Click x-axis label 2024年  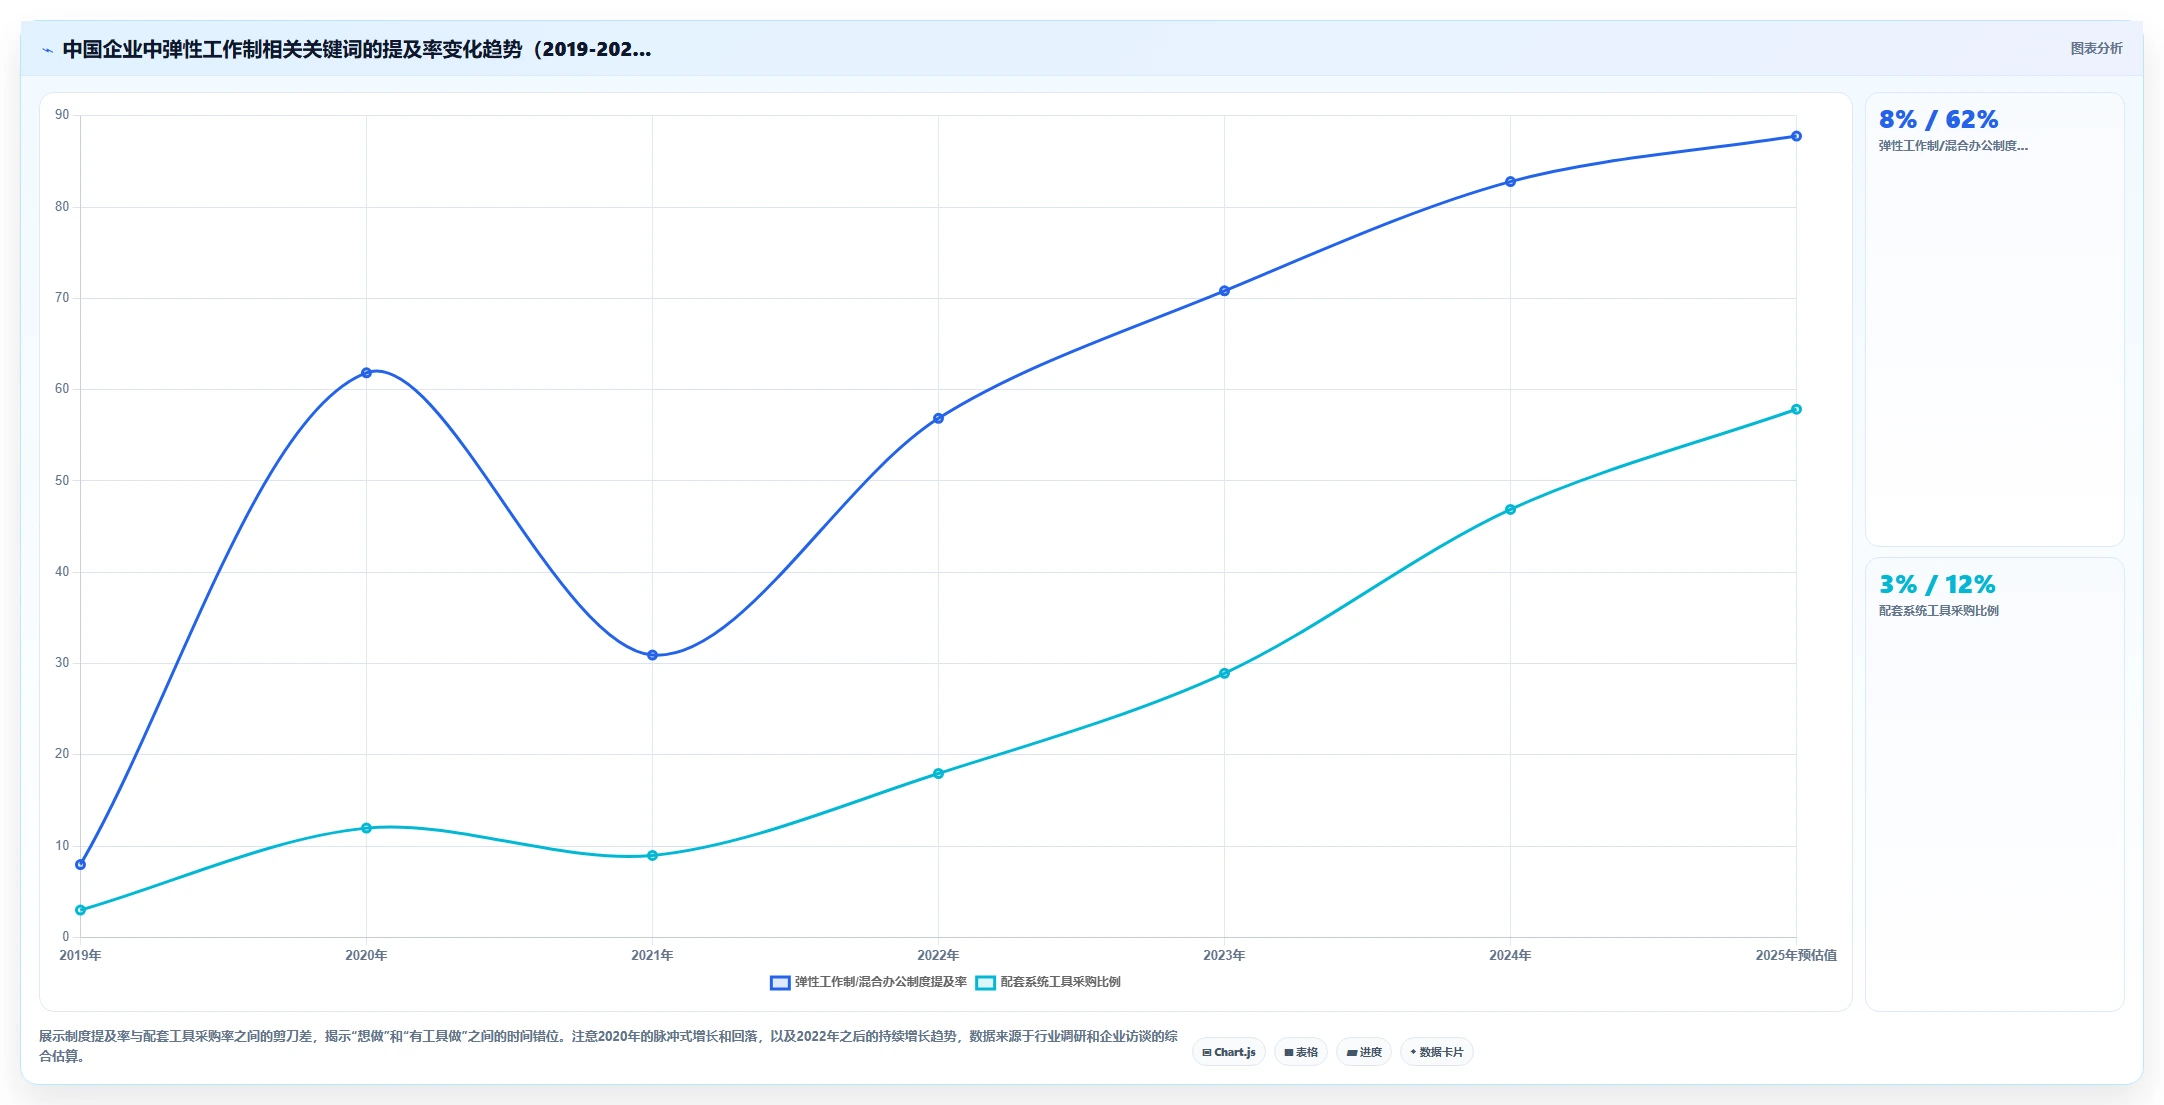coord(1510,955)
